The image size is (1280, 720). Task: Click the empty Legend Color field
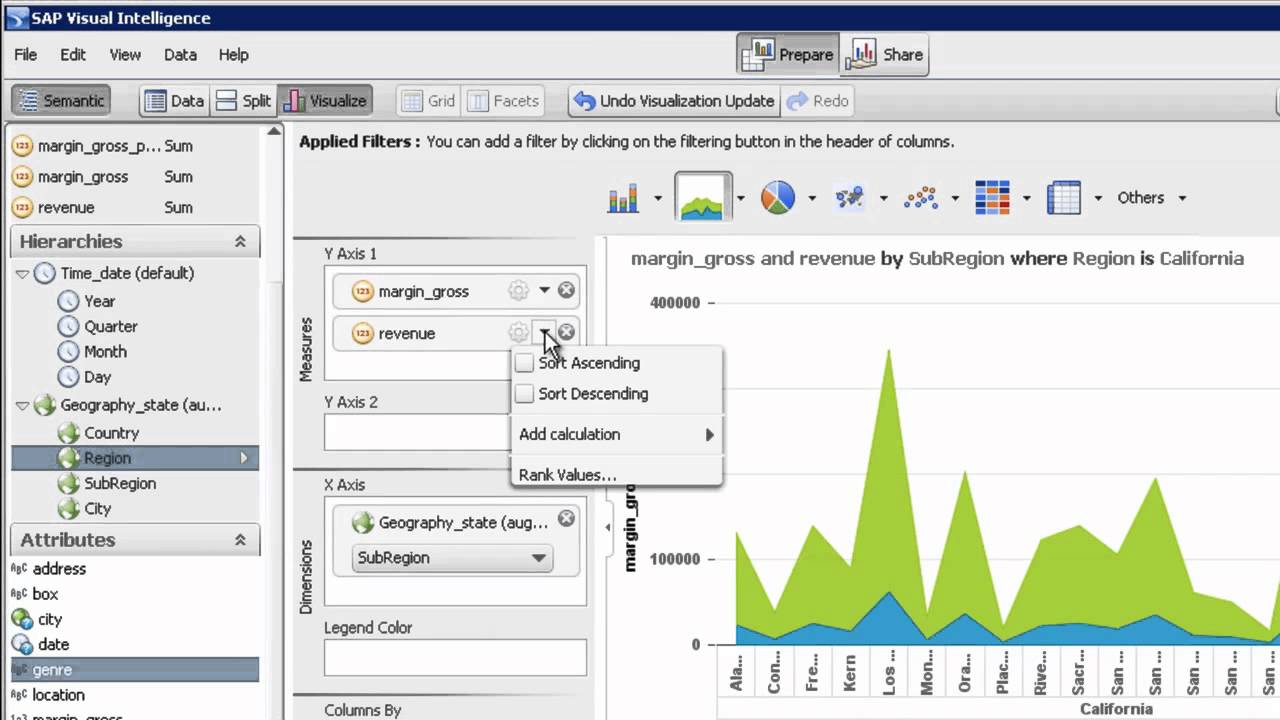455,658
